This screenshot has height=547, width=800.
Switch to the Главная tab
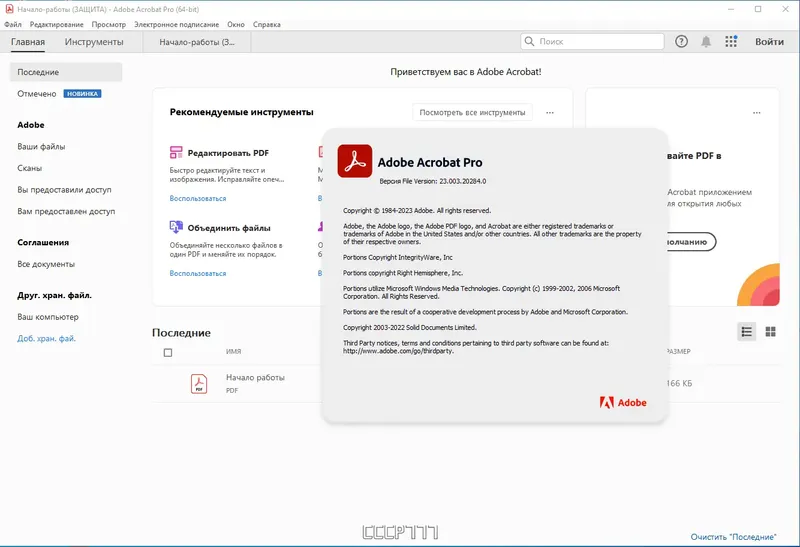coord(28,42)
